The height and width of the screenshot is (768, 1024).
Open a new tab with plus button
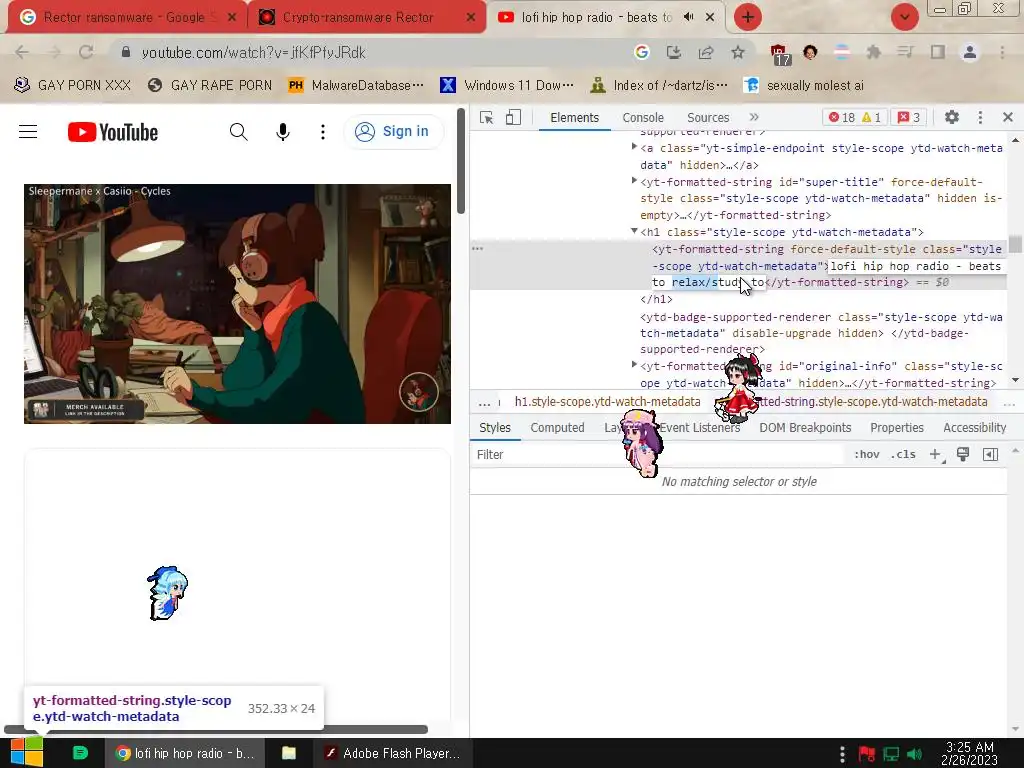(748, 17)
